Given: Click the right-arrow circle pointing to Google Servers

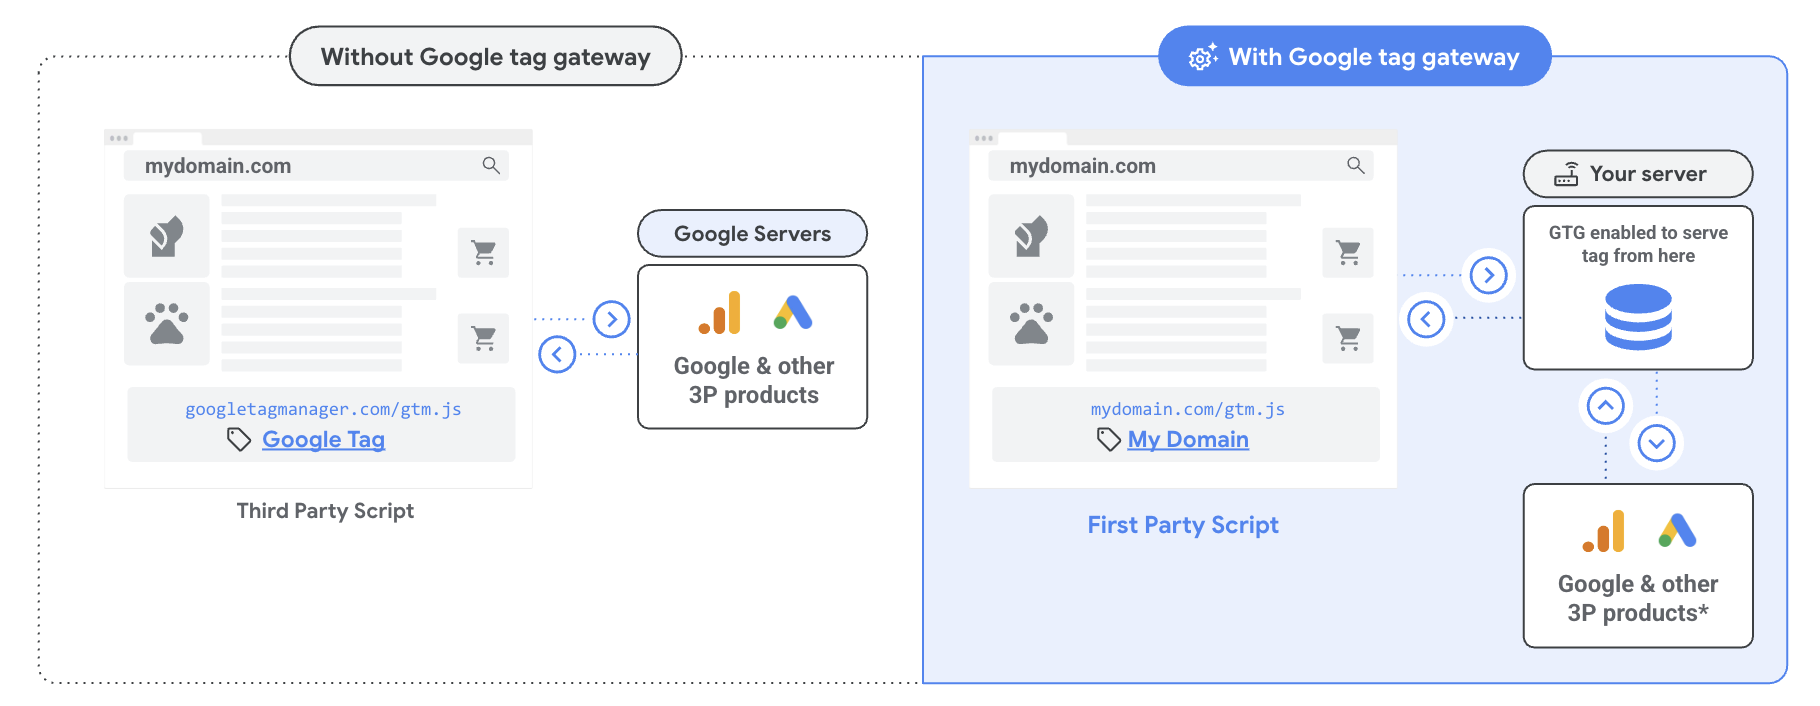Looking at the screenshot, I should [x=611, y=319].
